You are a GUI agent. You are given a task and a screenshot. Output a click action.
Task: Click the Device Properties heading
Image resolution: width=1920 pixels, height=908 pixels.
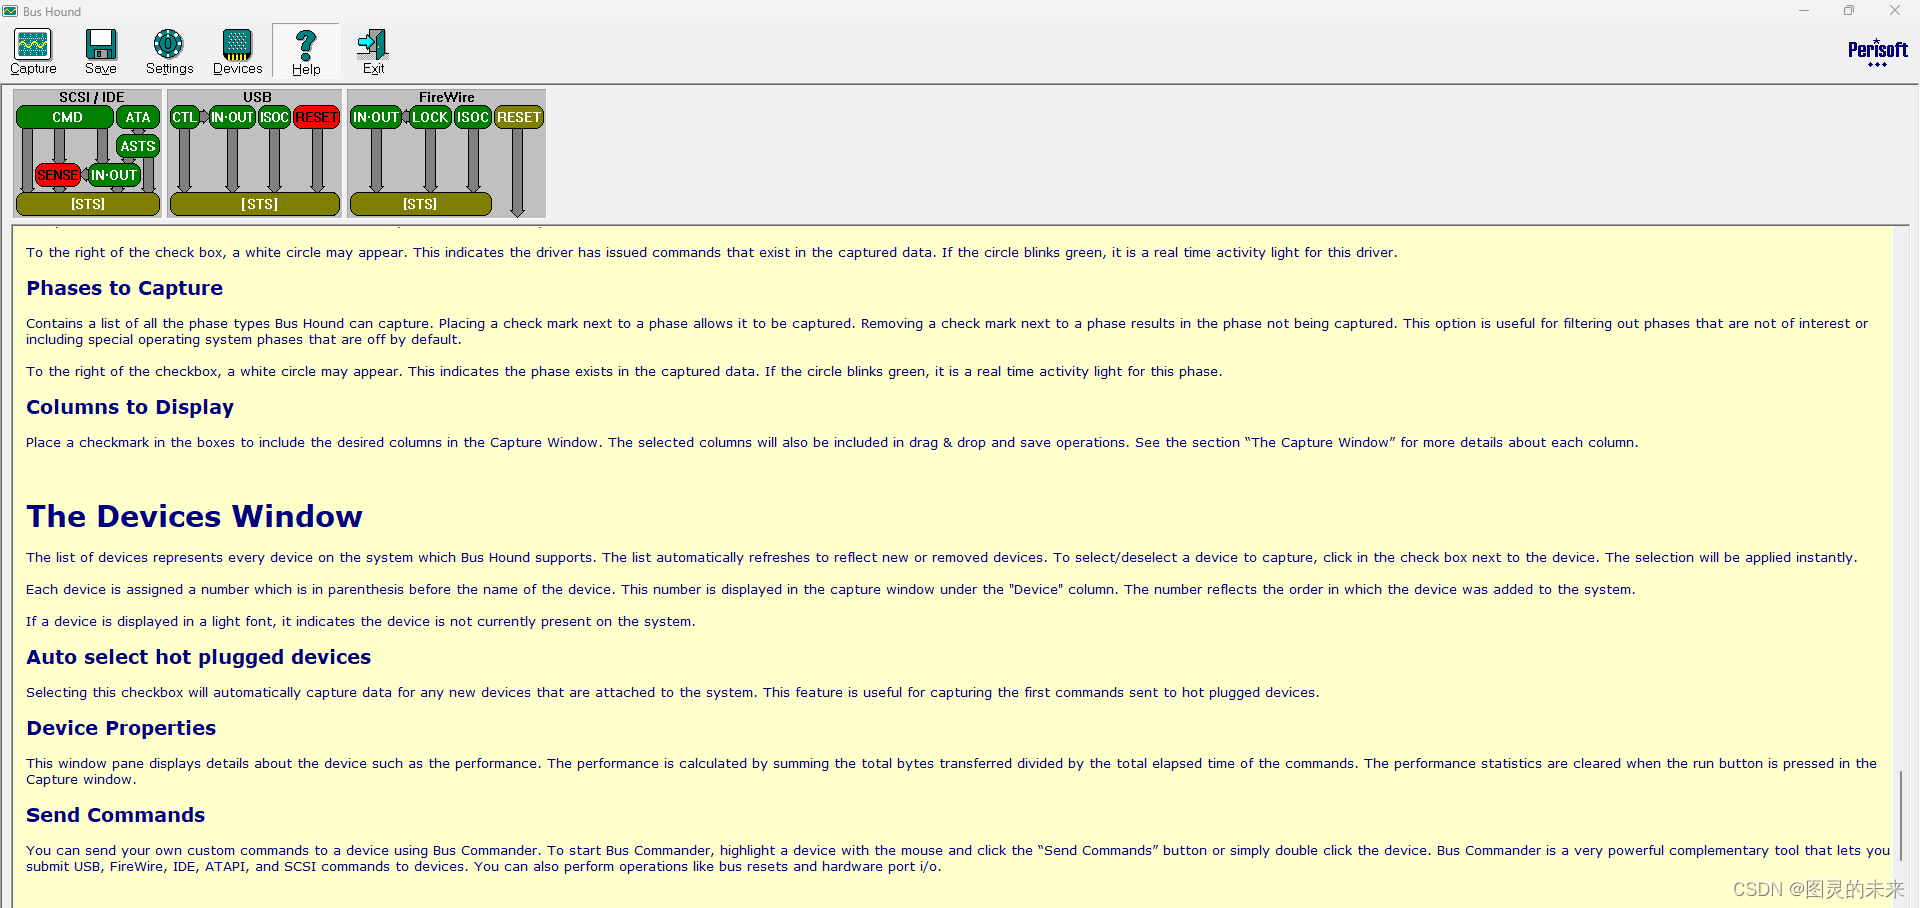[121, 728]
